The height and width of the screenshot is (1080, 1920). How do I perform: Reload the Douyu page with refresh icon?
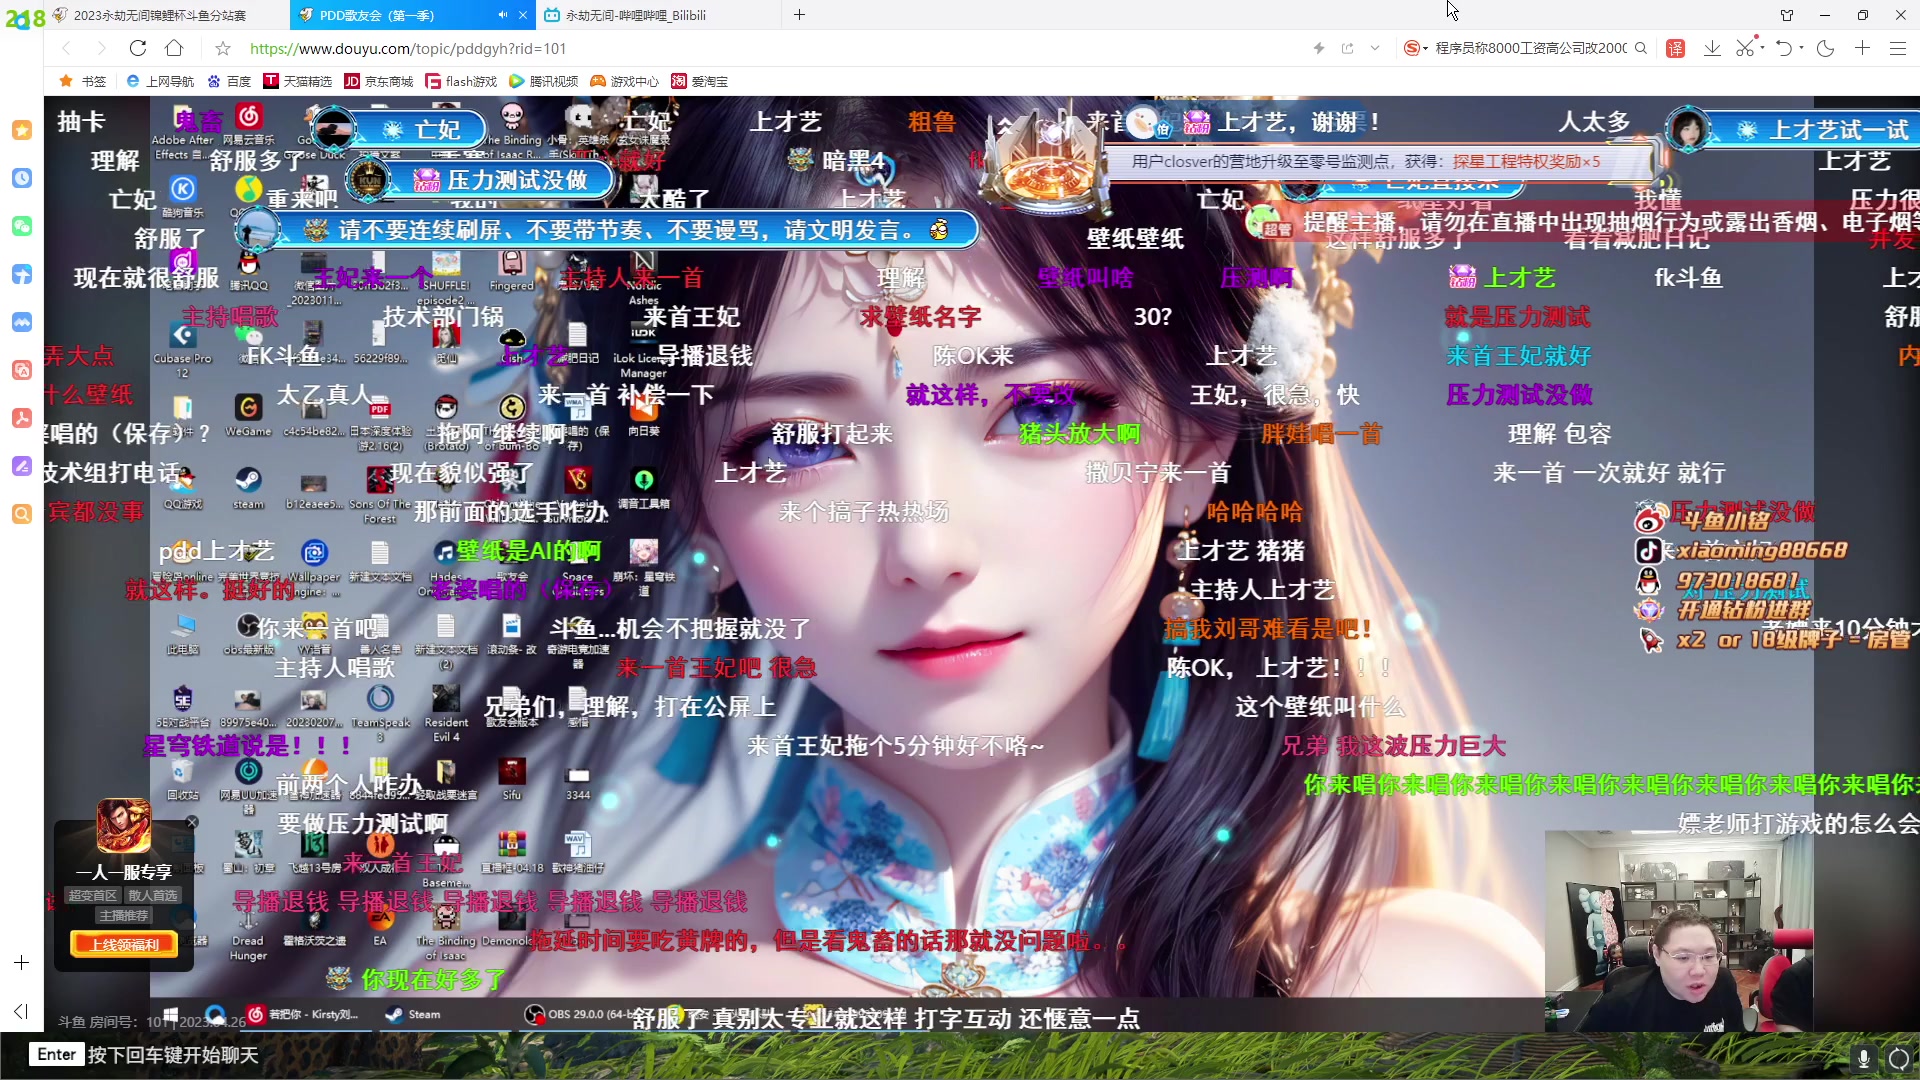click(138, 48)
